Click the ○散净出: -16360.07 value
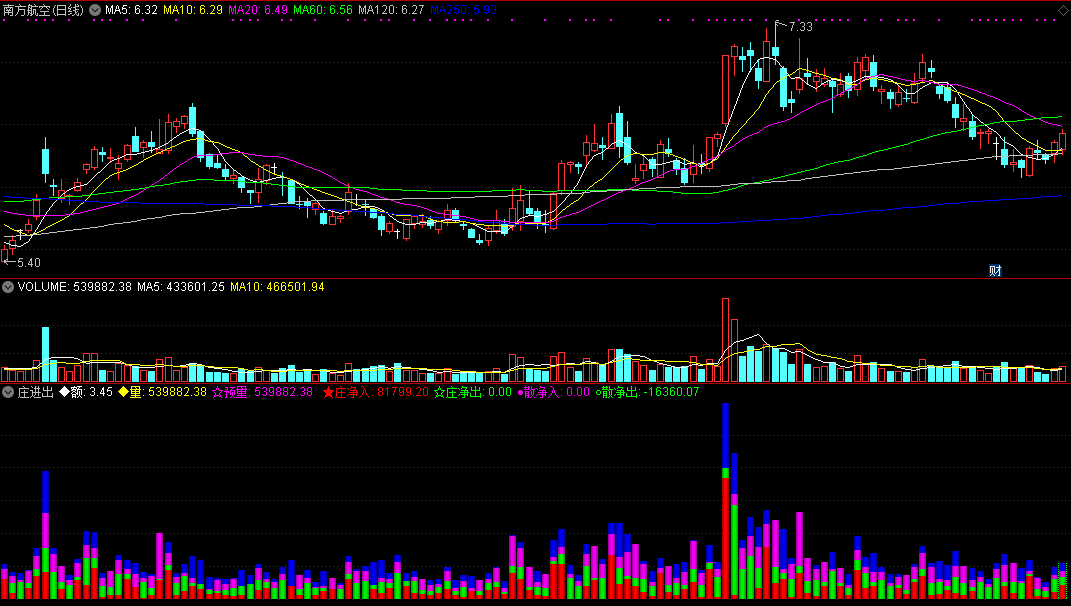Screen dimensions: 1071x606 coord(647,392)
